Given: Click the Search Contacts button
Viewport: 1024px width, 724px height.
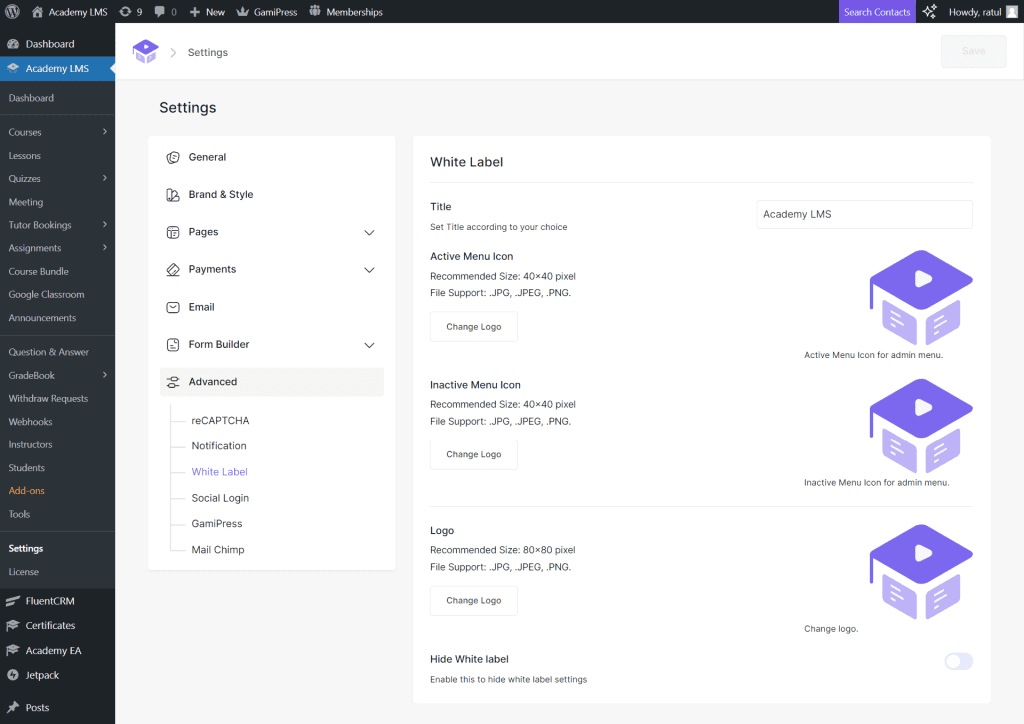Looking at the screenshot, I should 877,11.
